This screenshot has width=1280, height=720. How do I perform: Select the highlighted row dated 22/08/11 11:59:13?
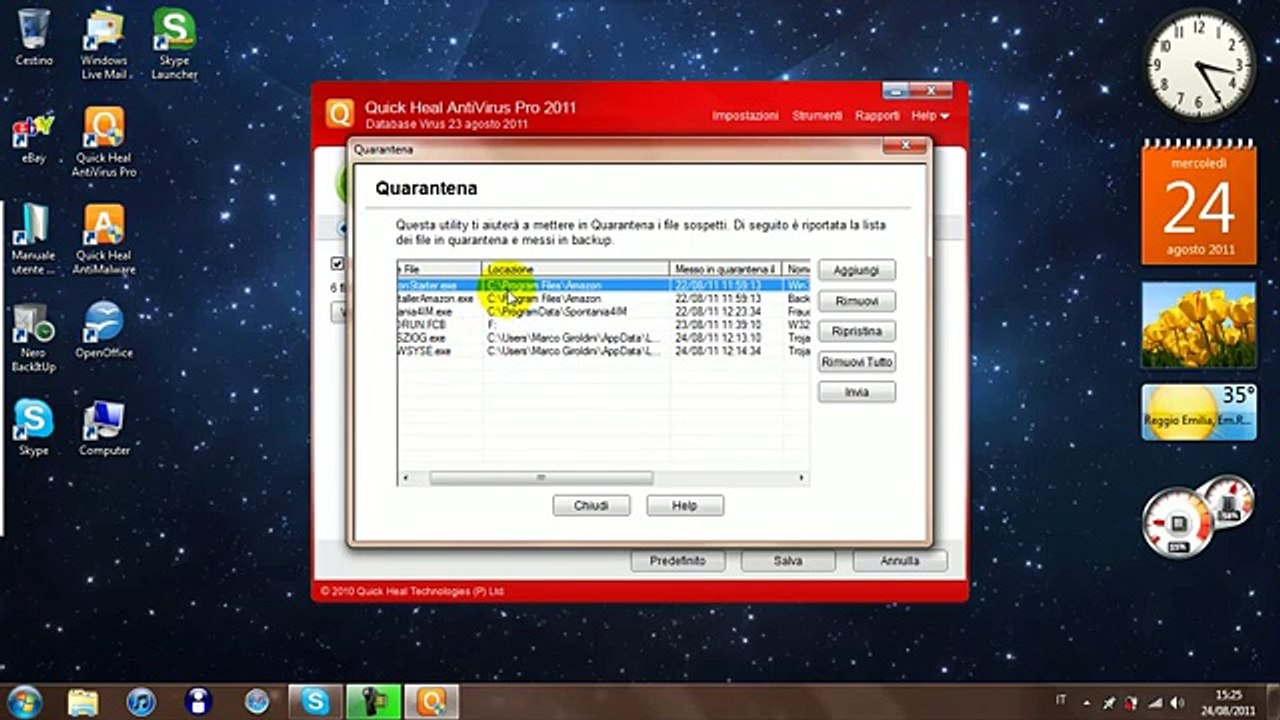point(603,286)
